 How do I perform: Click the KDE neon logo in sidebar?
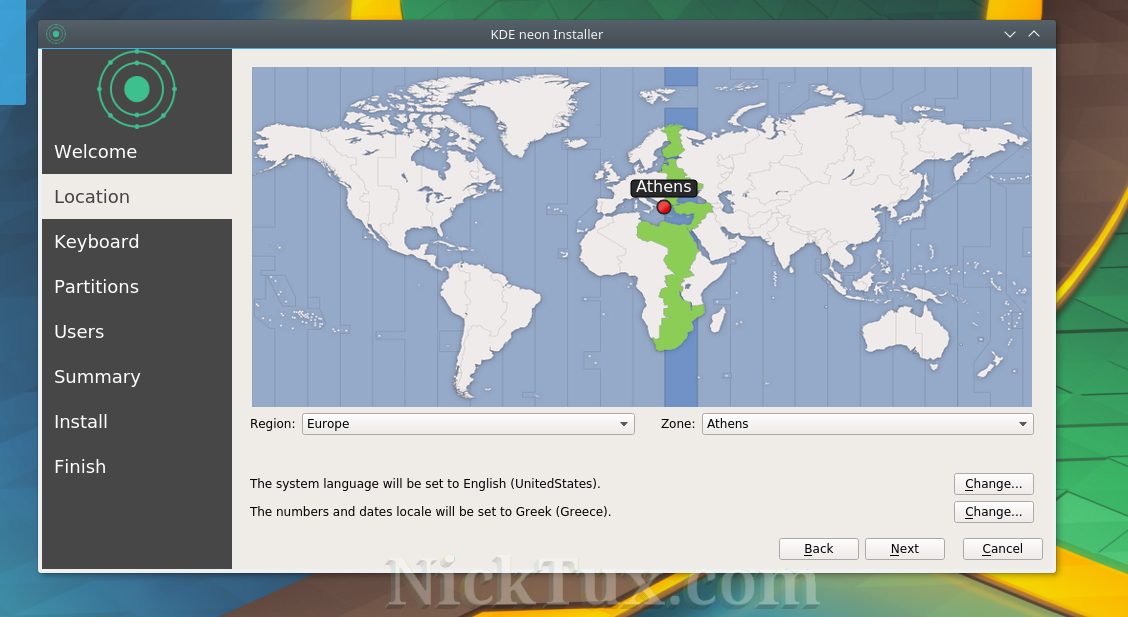[137, 89]
